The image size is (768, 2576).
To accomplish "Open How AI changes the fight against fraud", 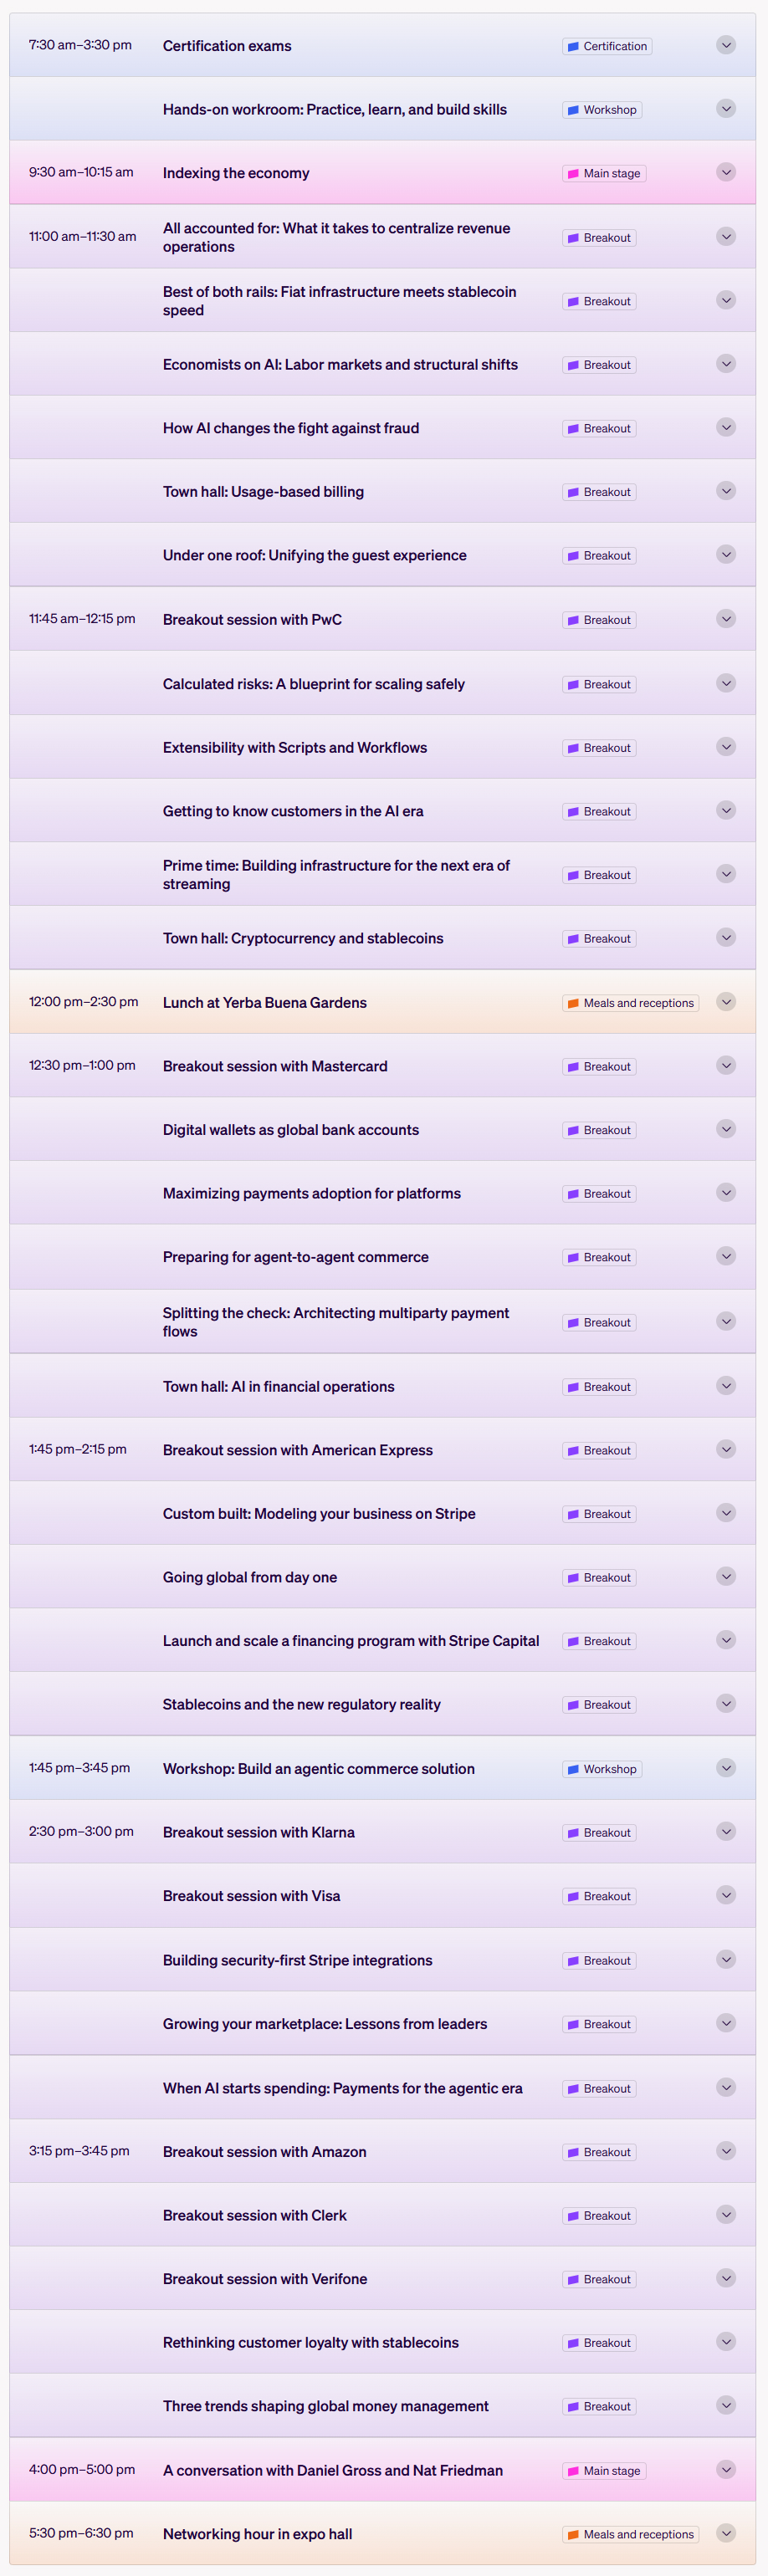I will [x=291, y=428].
